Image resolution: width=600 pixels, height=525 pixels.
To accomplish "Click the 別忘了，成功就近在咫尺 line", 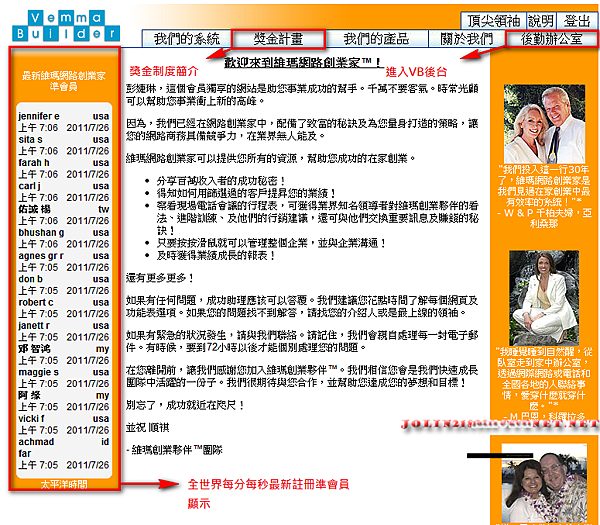I will 185,405.
